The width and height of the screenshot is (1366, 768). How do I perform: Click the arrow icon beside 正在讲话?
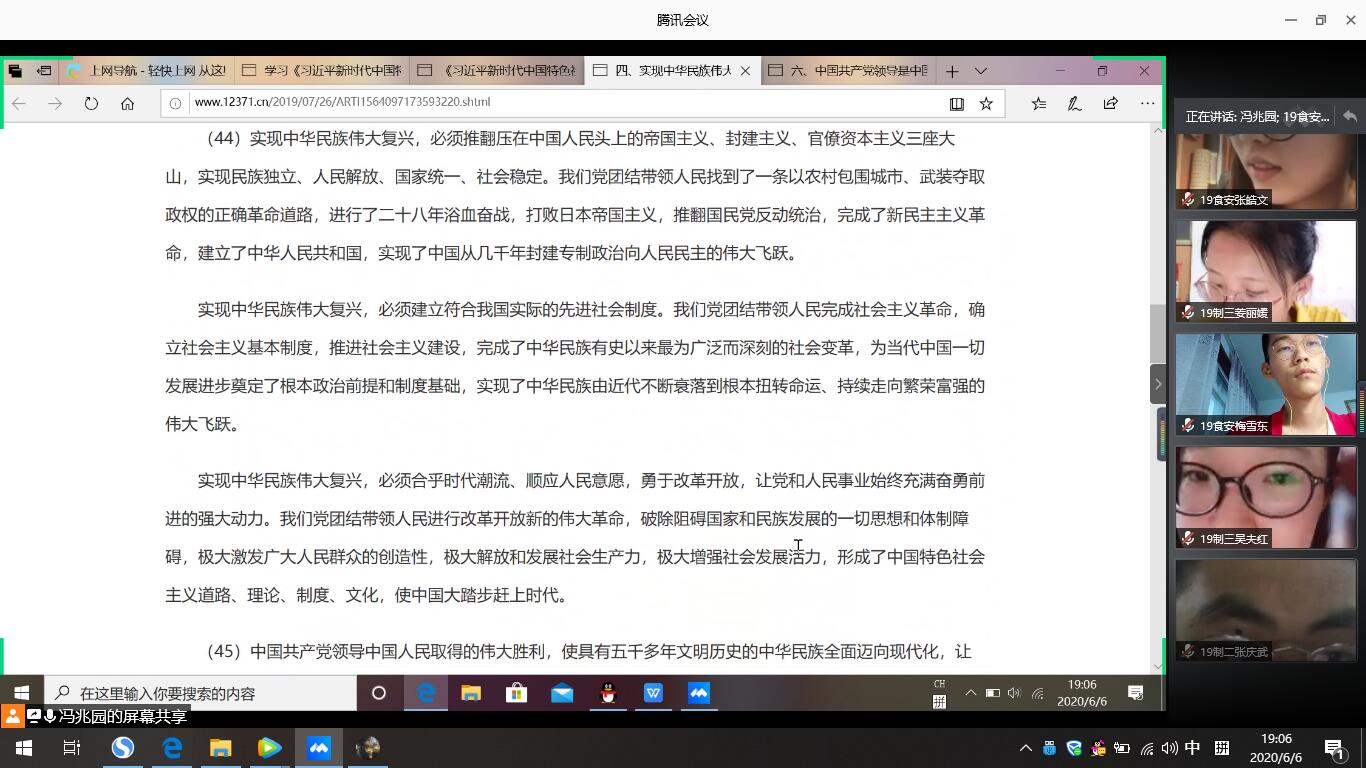click(x=1349, y=116)
